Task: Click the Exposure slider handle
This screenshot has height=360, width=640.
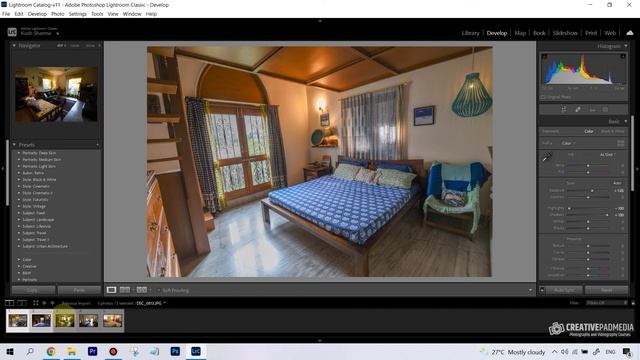Action: pos(592,191)
